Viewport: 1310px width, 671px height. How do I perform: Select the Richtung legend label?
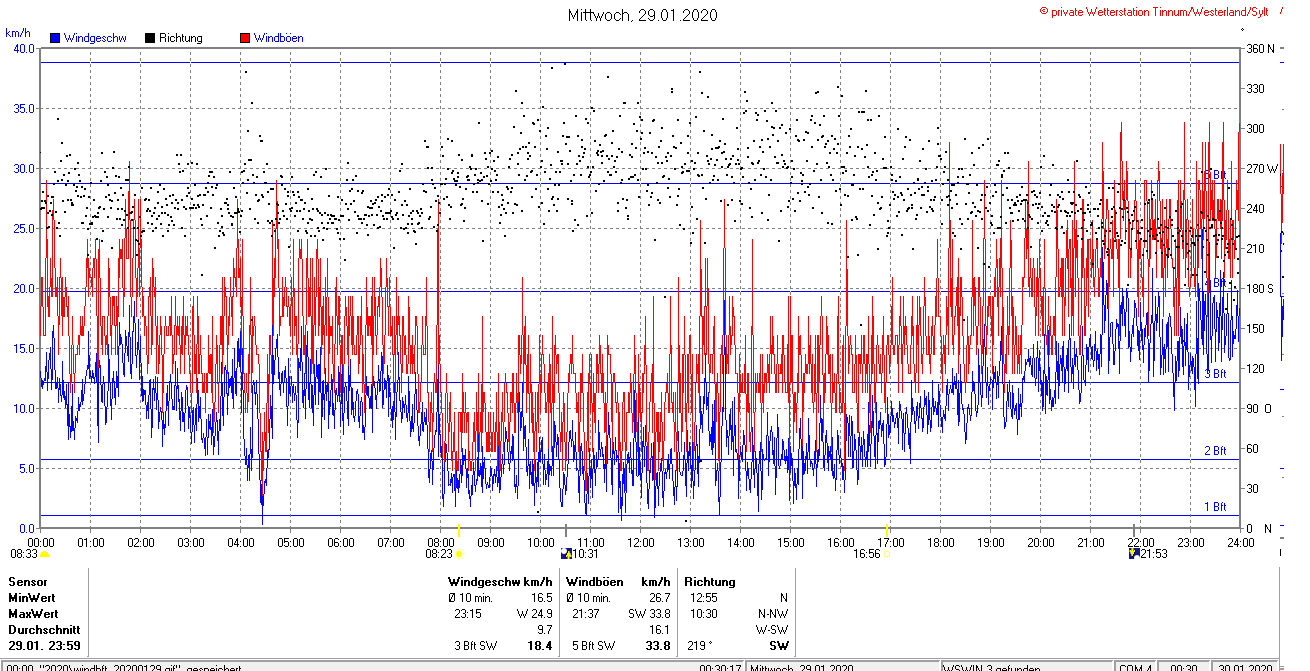181,38
